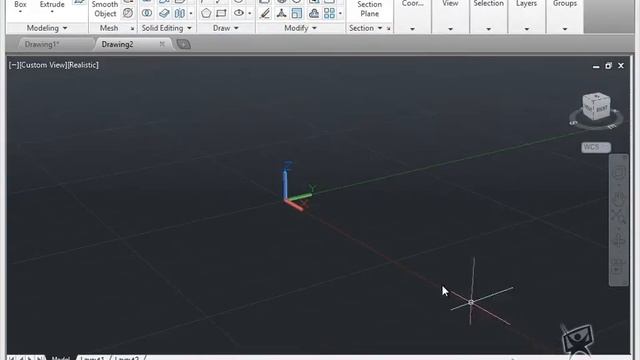Click the Orbit icon in navigation bar
Screen dimensions: 640x360
(x=619, y=241)
